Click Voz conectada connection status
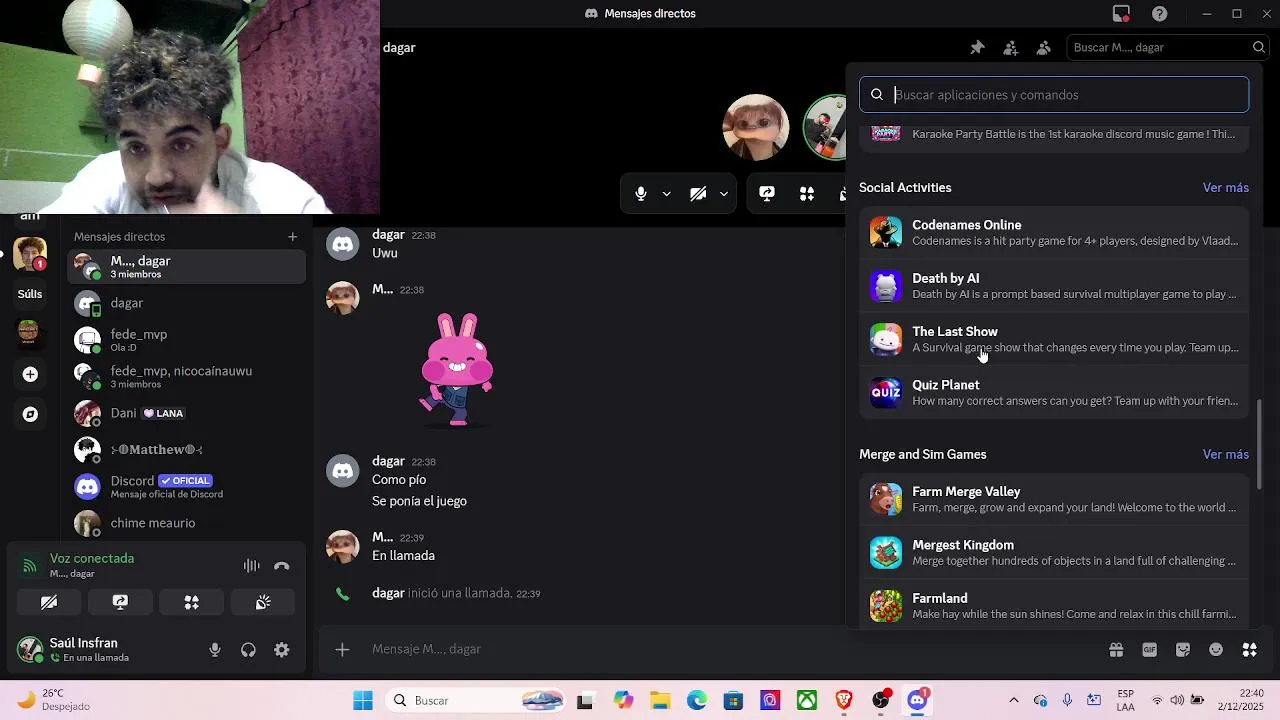 tap(91, 559)
